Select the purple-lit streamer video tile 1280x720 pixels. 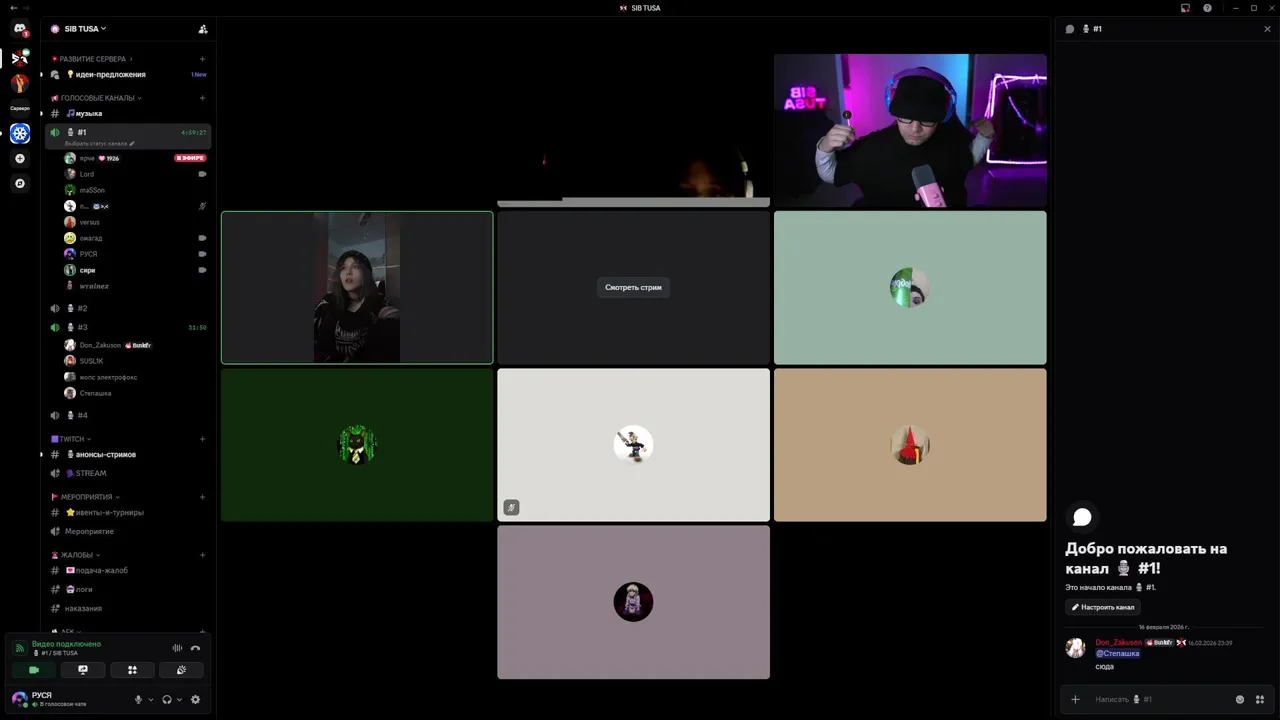click(x=910, y=130)
